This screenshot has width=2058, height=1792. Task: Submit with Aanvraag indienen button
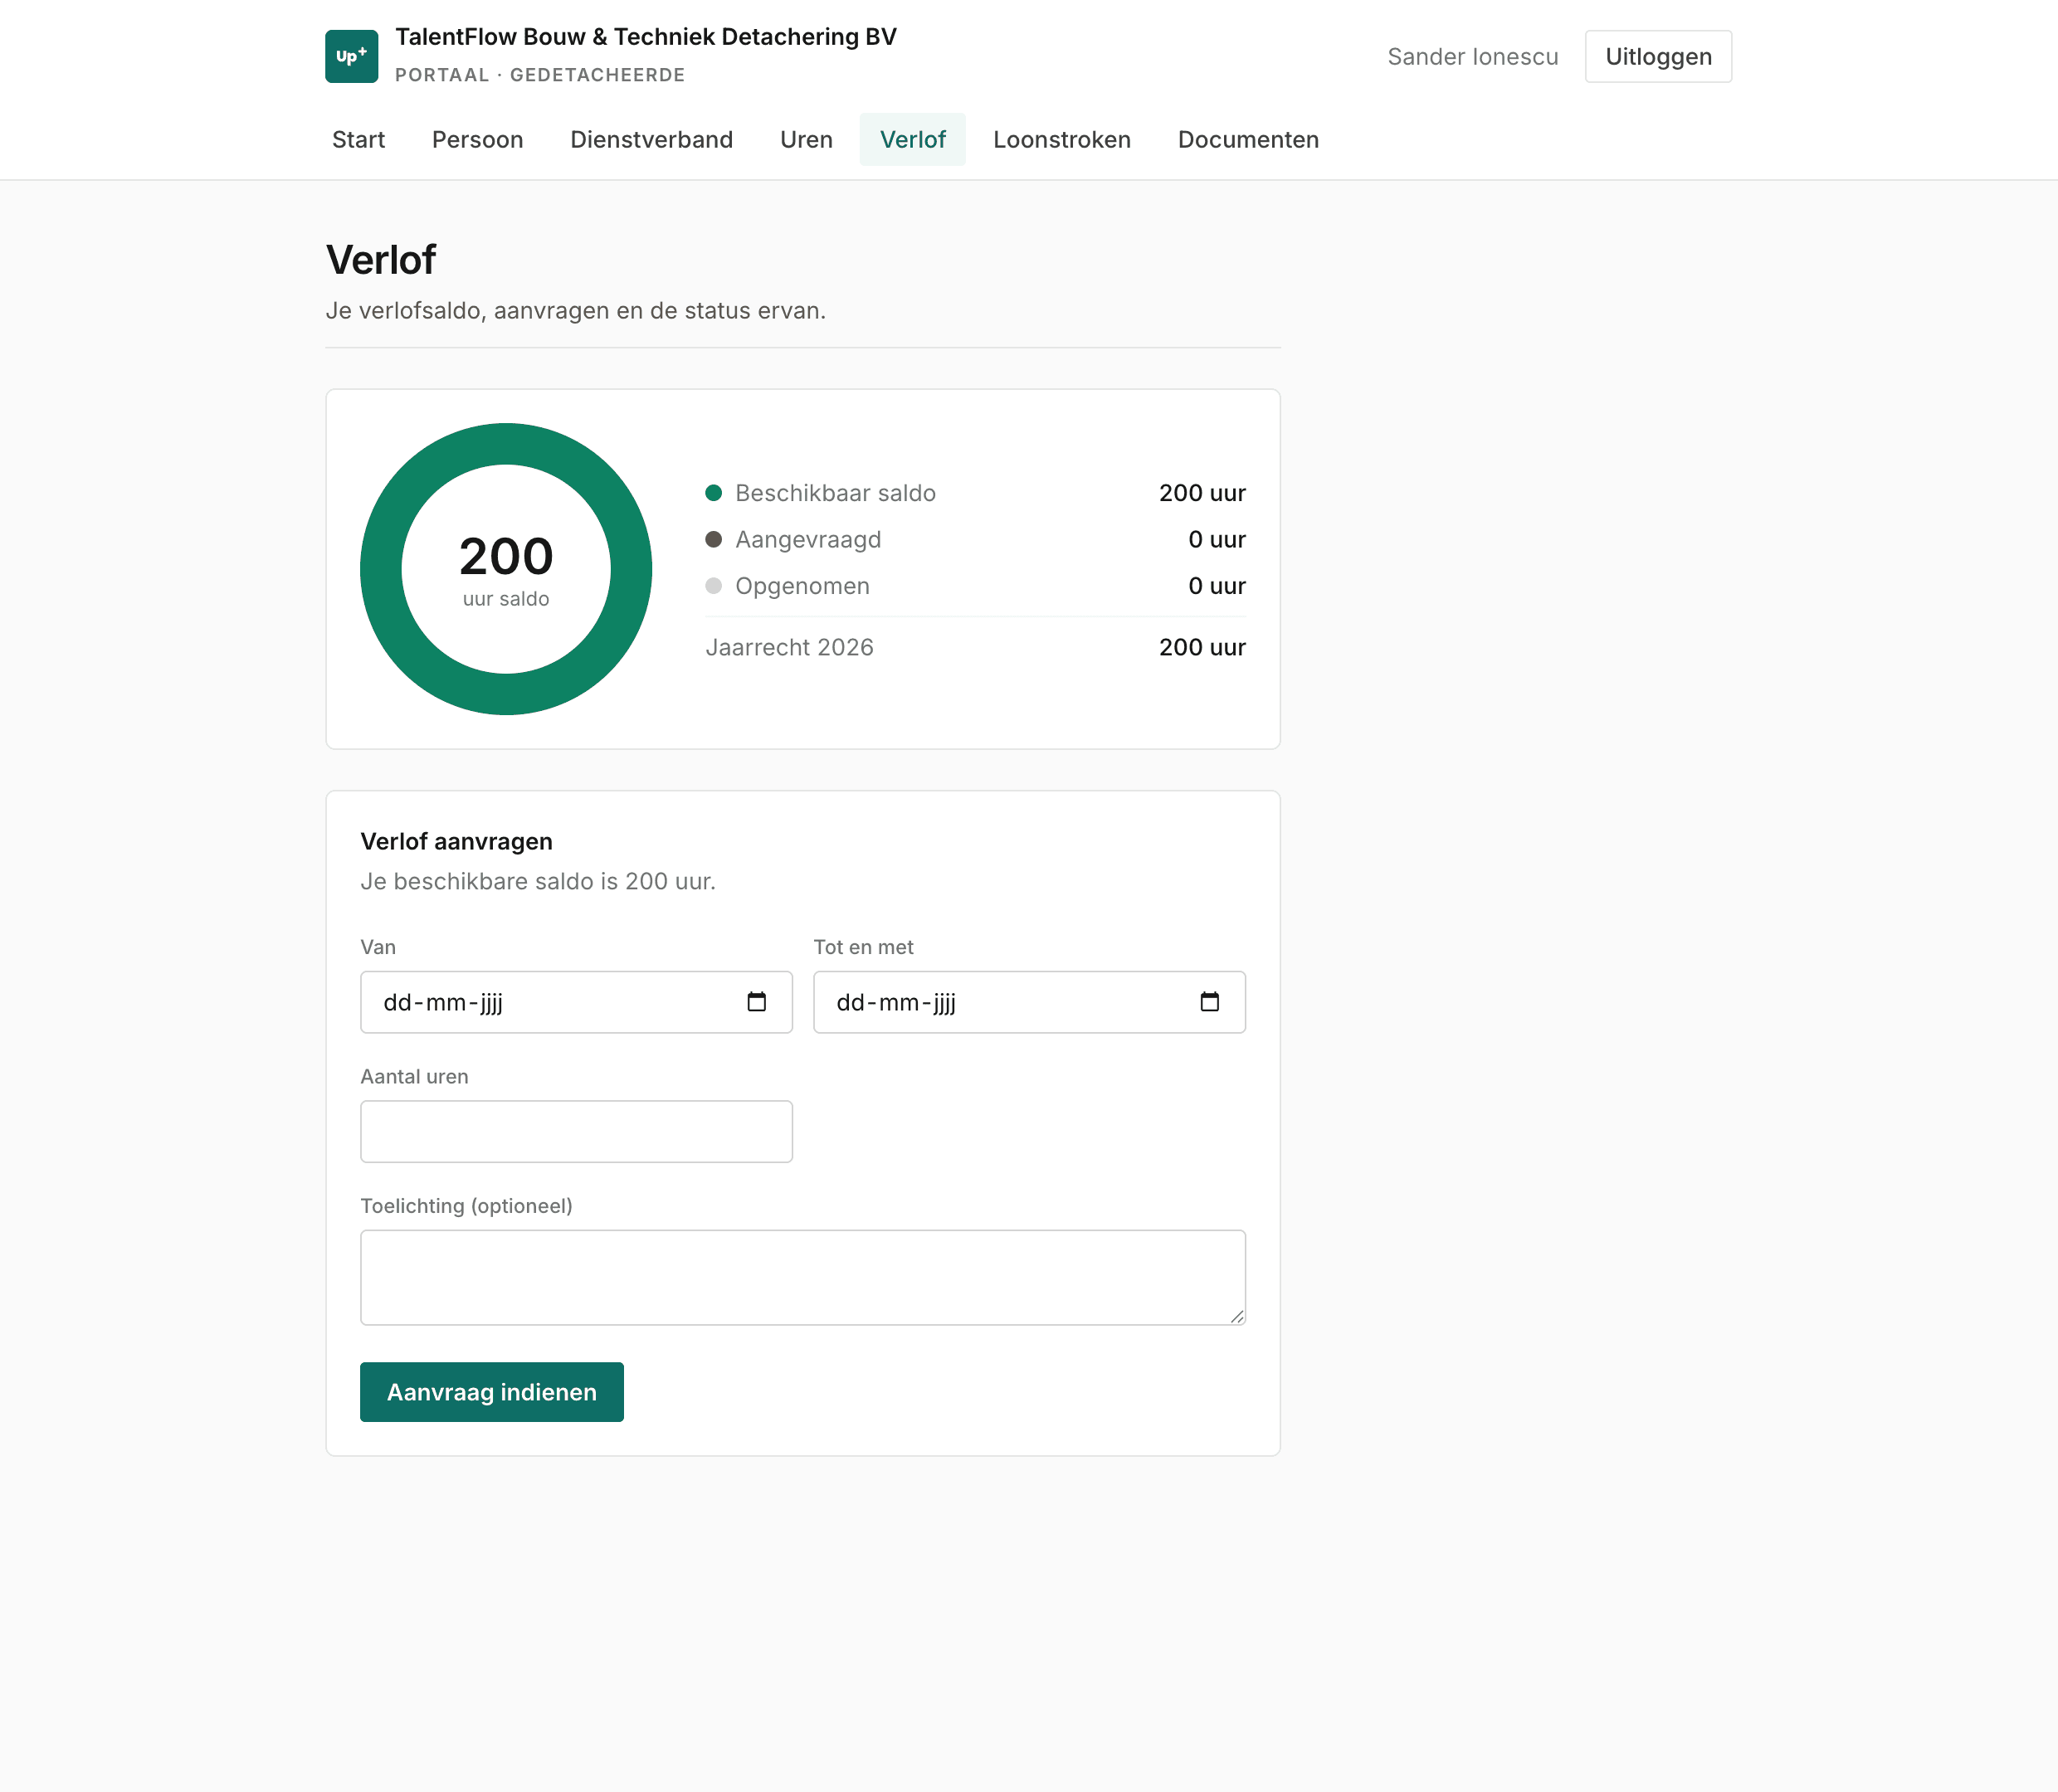(x=491, y=1392)
